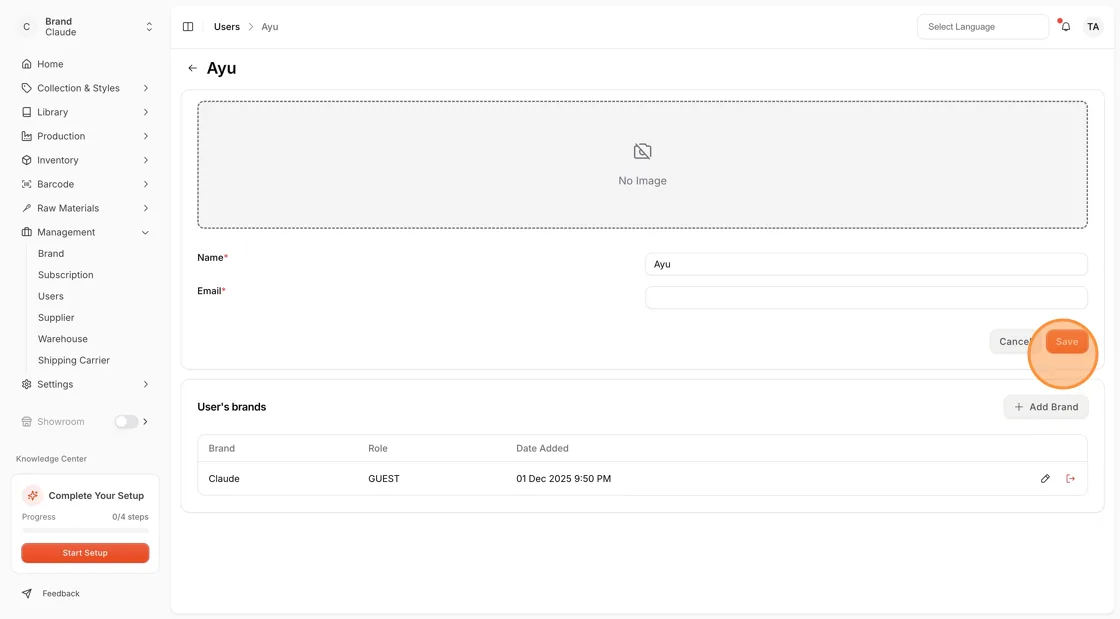This screenshot has height=619, width=1120.
Task: Click the Name input field
Action: [x=866, y=264]
